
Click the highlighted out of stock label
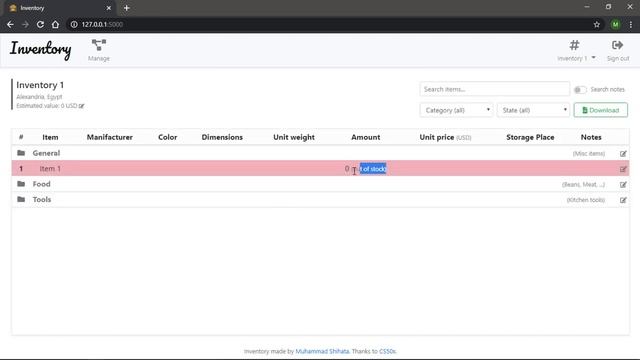point(373,169)
